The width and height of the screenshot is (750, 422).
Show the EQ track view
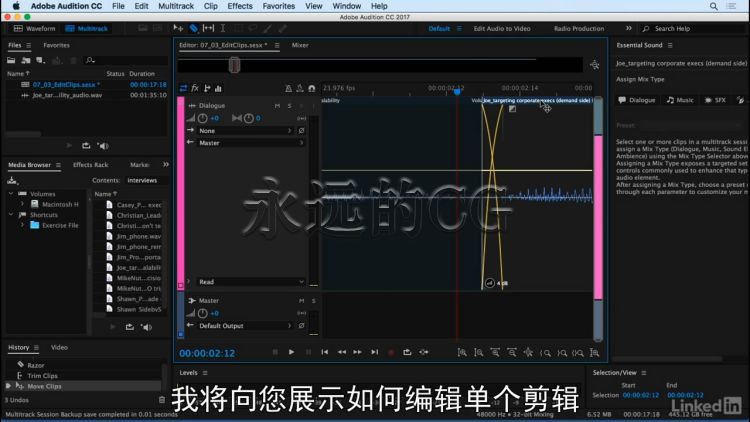[x=219, y=88]
